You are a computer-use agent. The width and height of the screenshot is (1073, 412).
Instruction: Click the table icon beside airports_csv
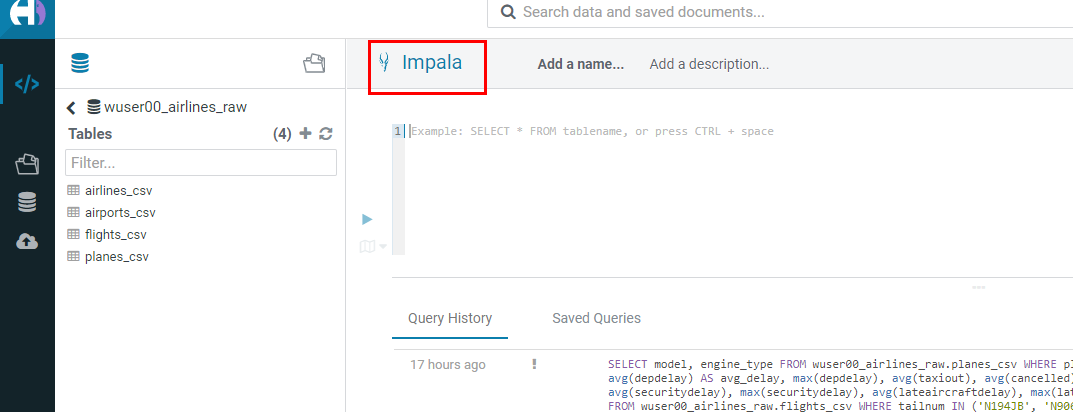point(73,212)
